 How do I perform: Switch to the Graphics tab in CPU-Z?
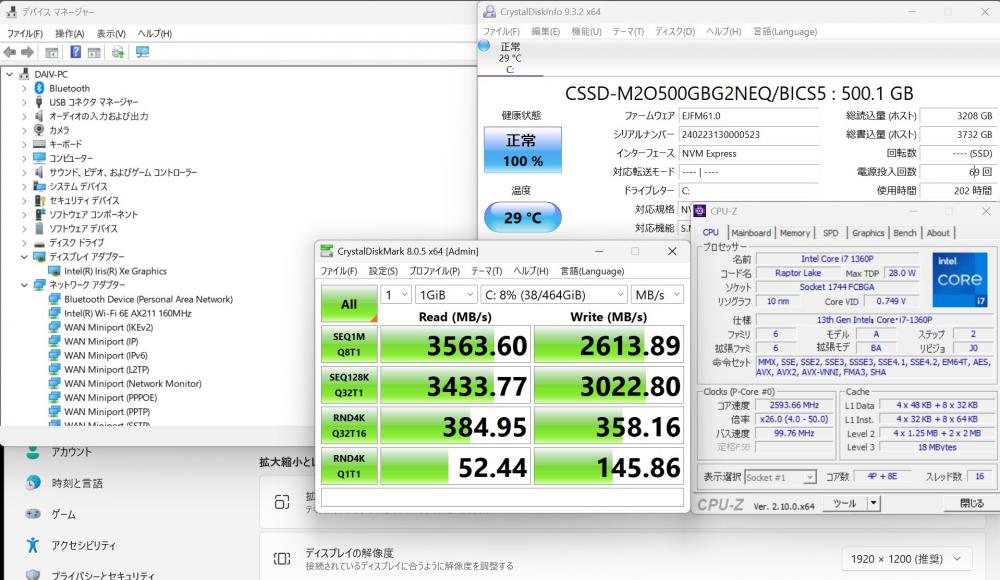coord(868,233)
